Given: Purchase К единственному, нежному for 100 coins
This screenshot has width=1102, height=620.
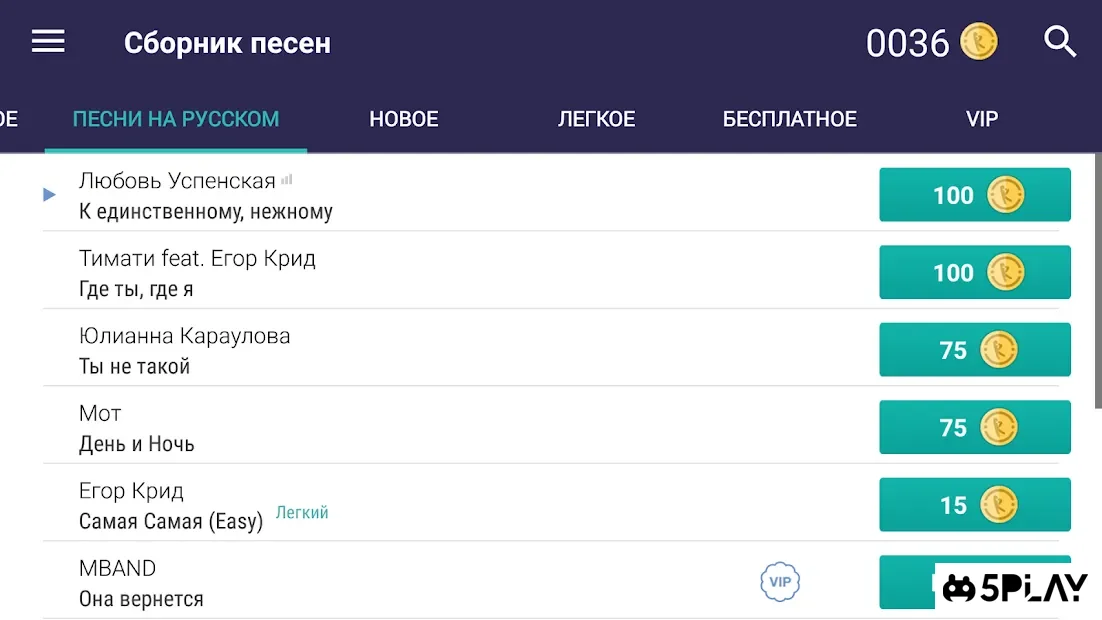Looking at the screenshot, I should pyautogui.click(x=975, y=195).
